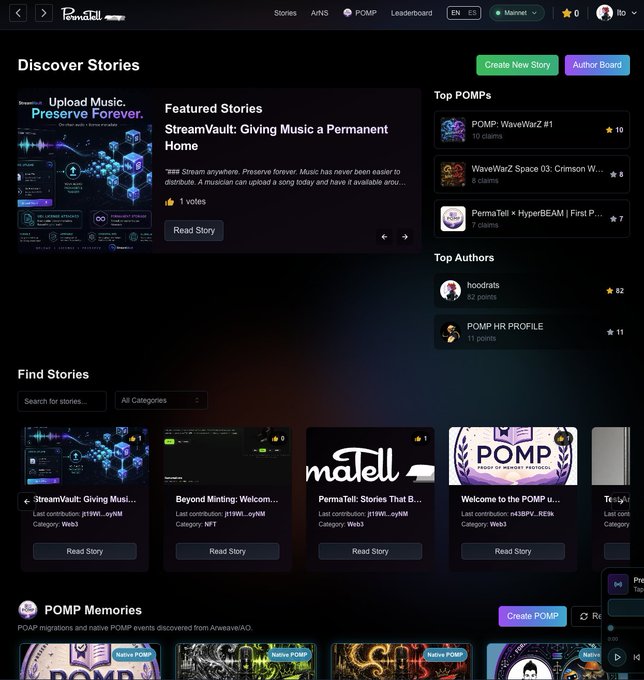Open the StreamVault: Giving Musi... card title

click(85, 499)
